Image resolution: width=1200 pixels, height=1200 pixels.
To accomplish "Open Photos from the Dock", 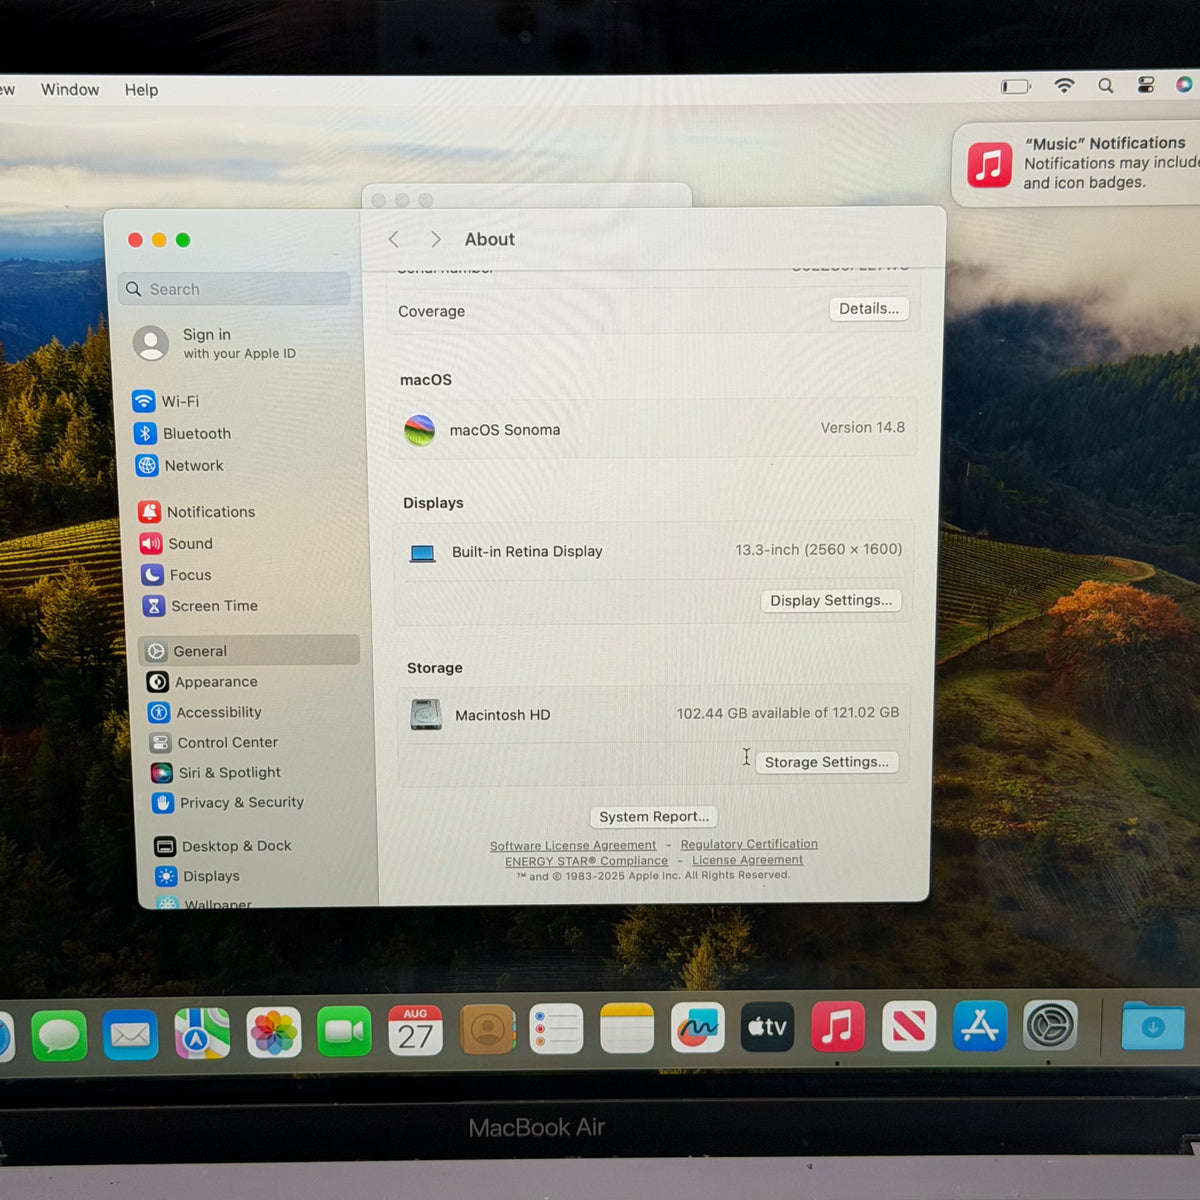I will (x=274, y=1032).
